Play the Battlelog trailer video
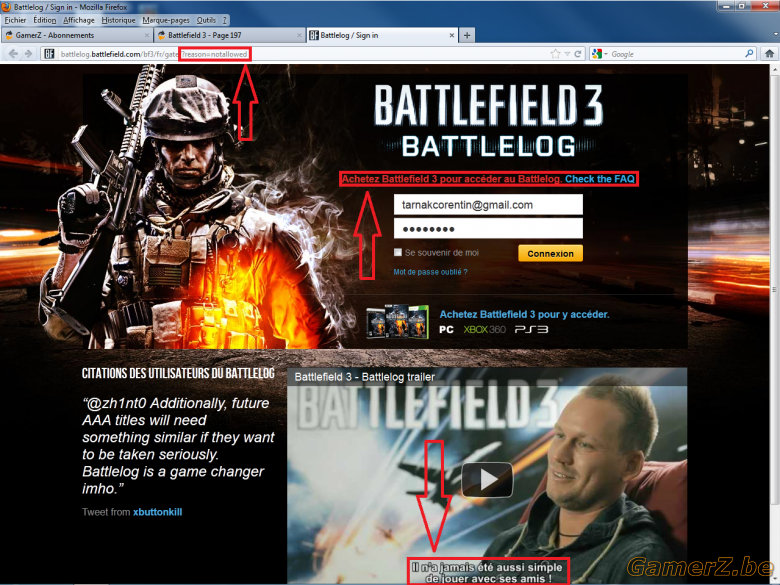This screenshot has height=585, width=780. (x=487, y=480)
